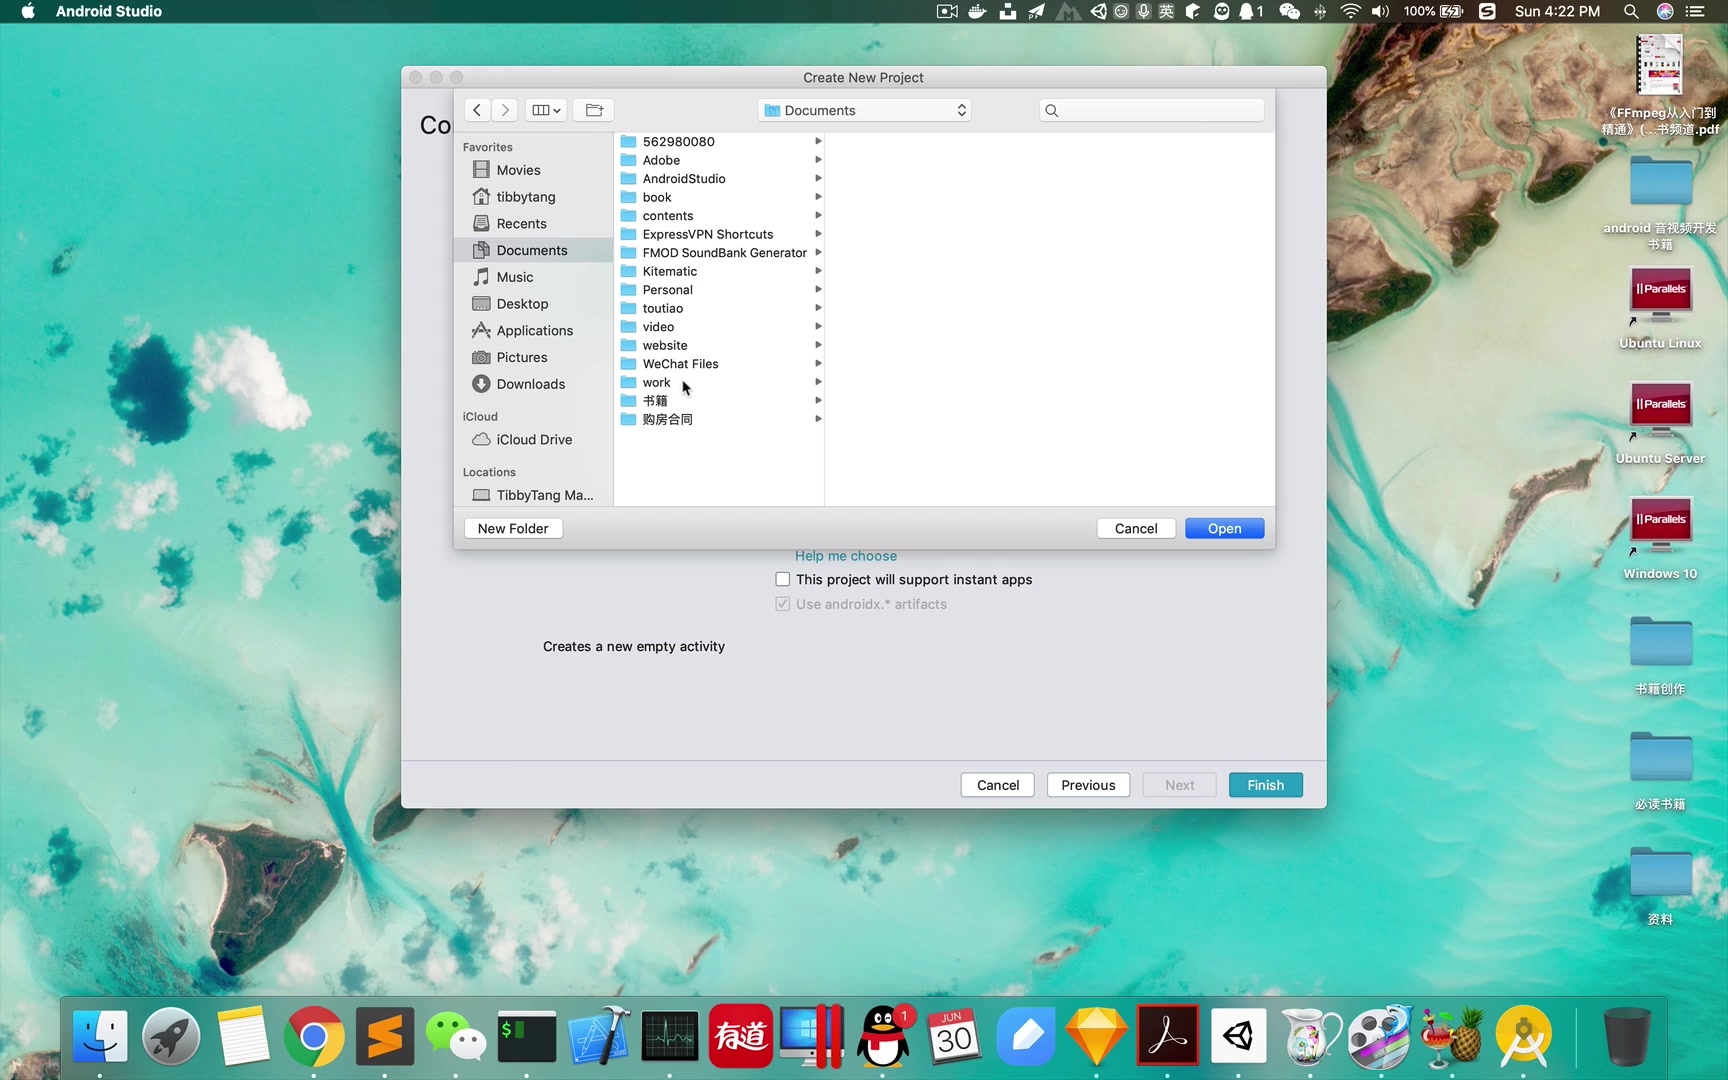Viewport: 1728px width, 1080px height.
Task: Select Applications in sidebar
Action: pyautogui.click(x=533, y=330)
